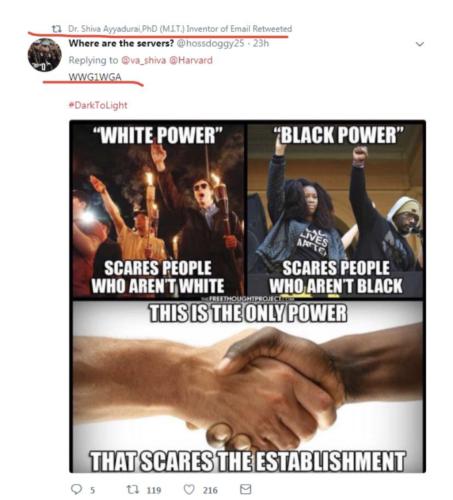The height and width of the screenshot is (500, 453).
Task: Open the handshake meme image
Action: pyautogui.click(x=248, y=387)
